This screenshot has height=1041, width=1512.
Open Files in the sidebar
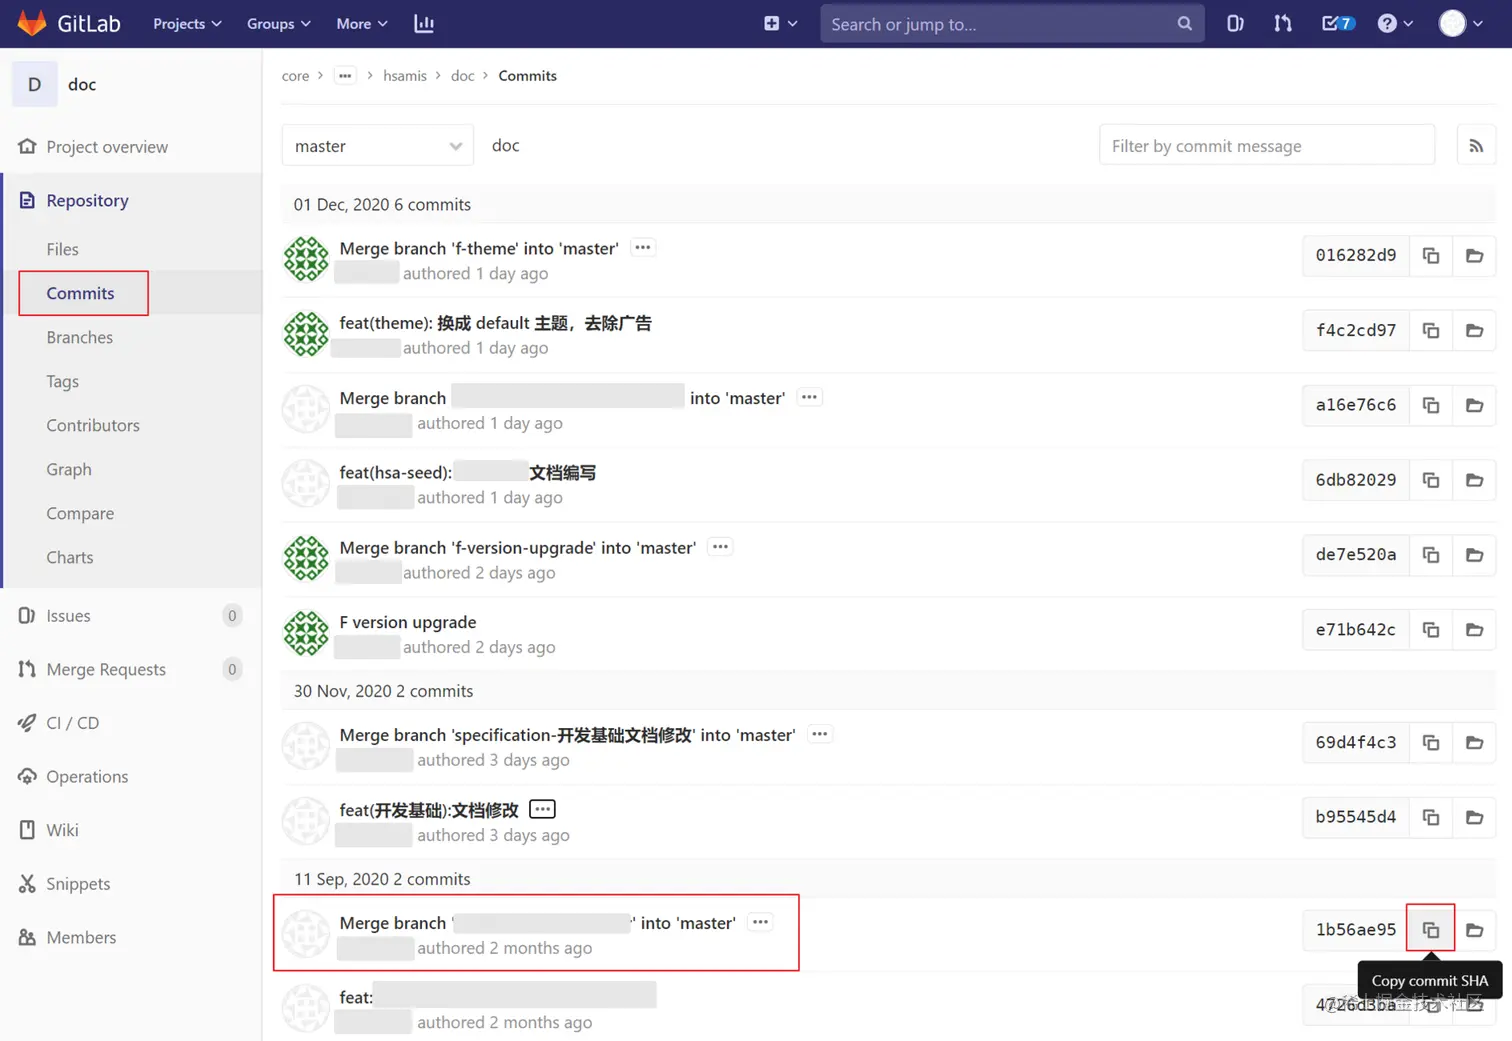click(62, 249)
